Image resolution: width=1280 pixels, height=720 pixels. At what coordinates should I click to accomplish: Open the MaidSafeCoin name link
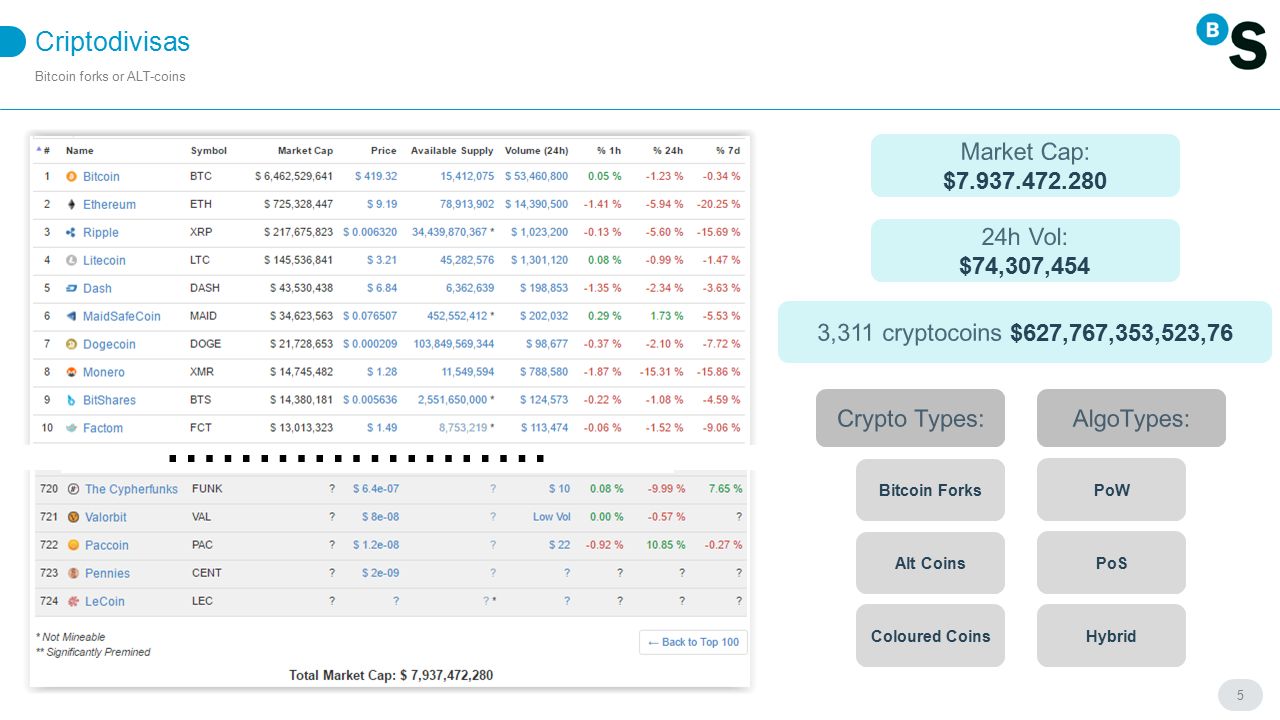pos(122,316)
